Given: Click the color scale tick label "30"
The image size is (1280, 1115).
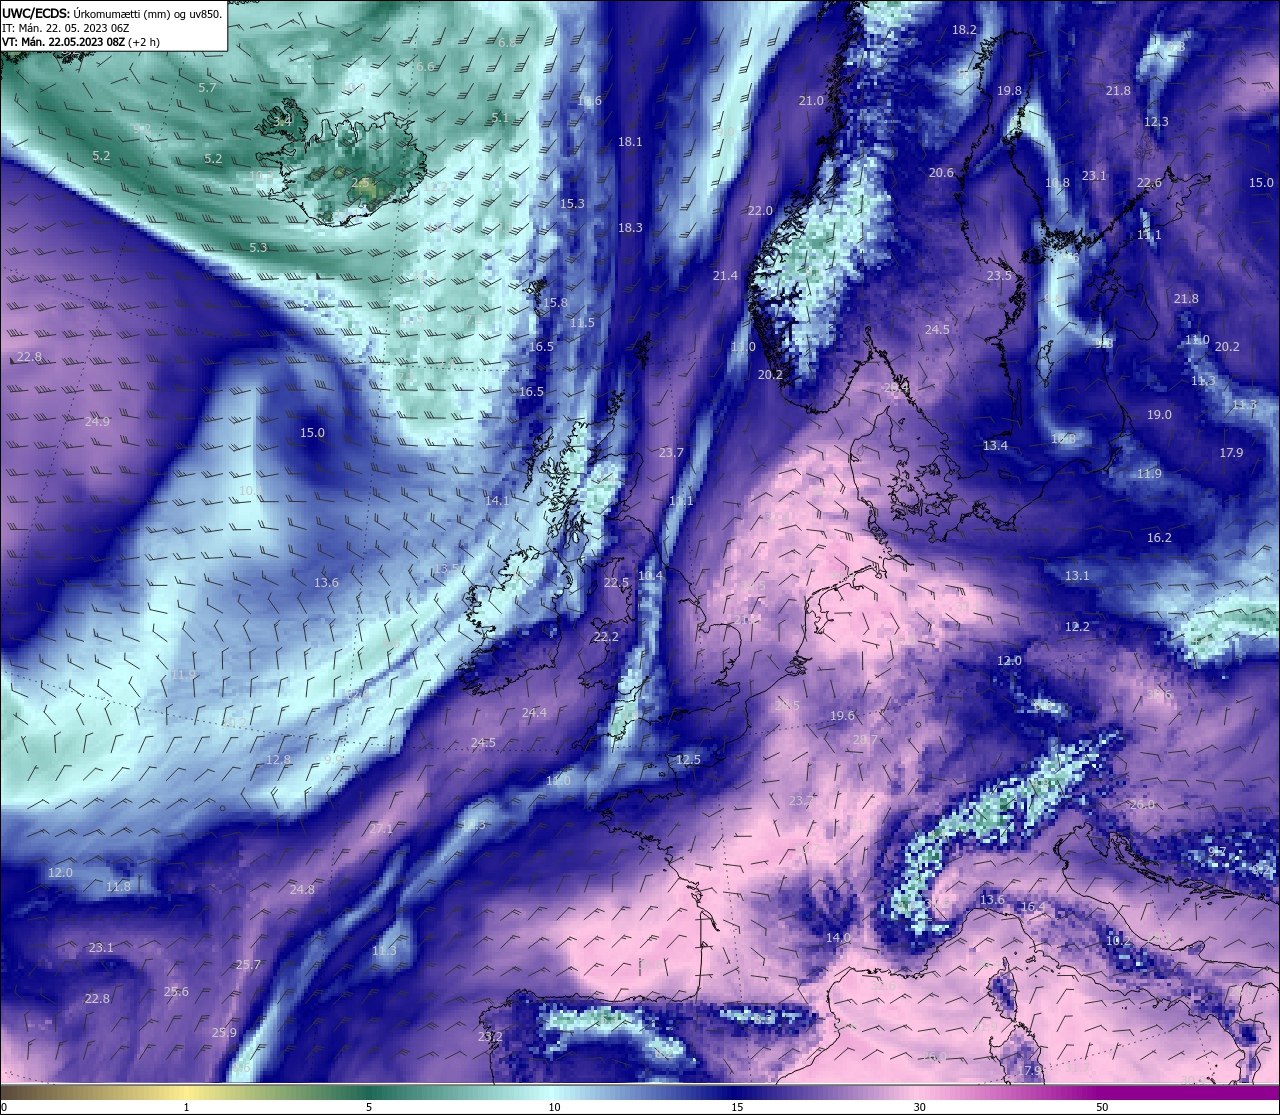Looking at the screenshot, I should (919, 1106).
